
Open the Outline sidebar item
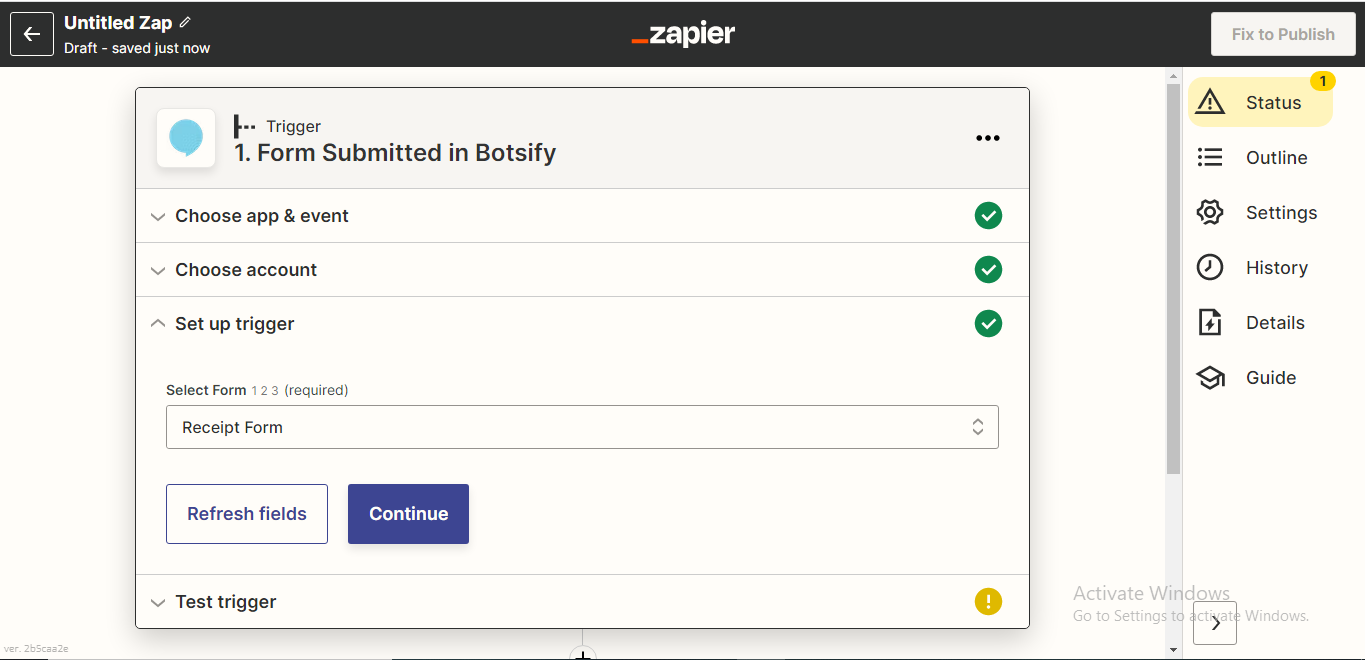[x=1276, y=158]
